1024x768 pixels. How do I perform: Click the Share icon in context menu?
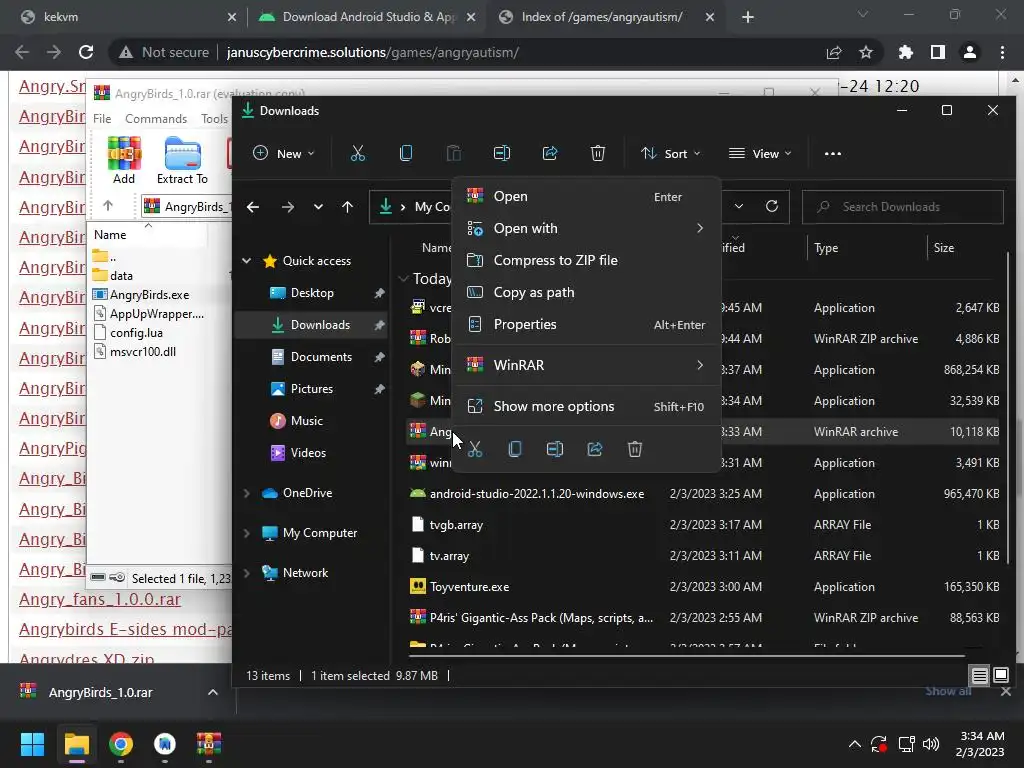pyautogui.click(x=594, y=449)
